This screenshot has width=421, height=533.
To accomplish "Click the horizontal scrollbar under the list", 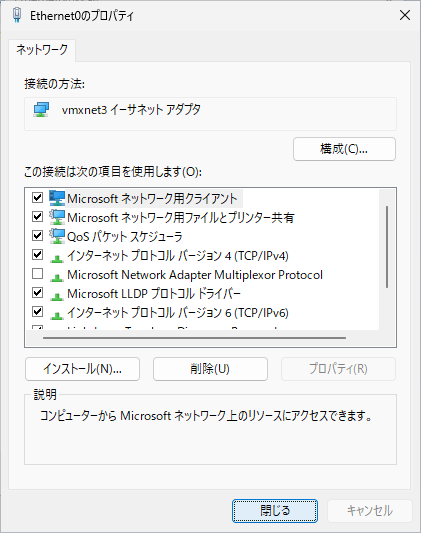I will pos(195,338).
